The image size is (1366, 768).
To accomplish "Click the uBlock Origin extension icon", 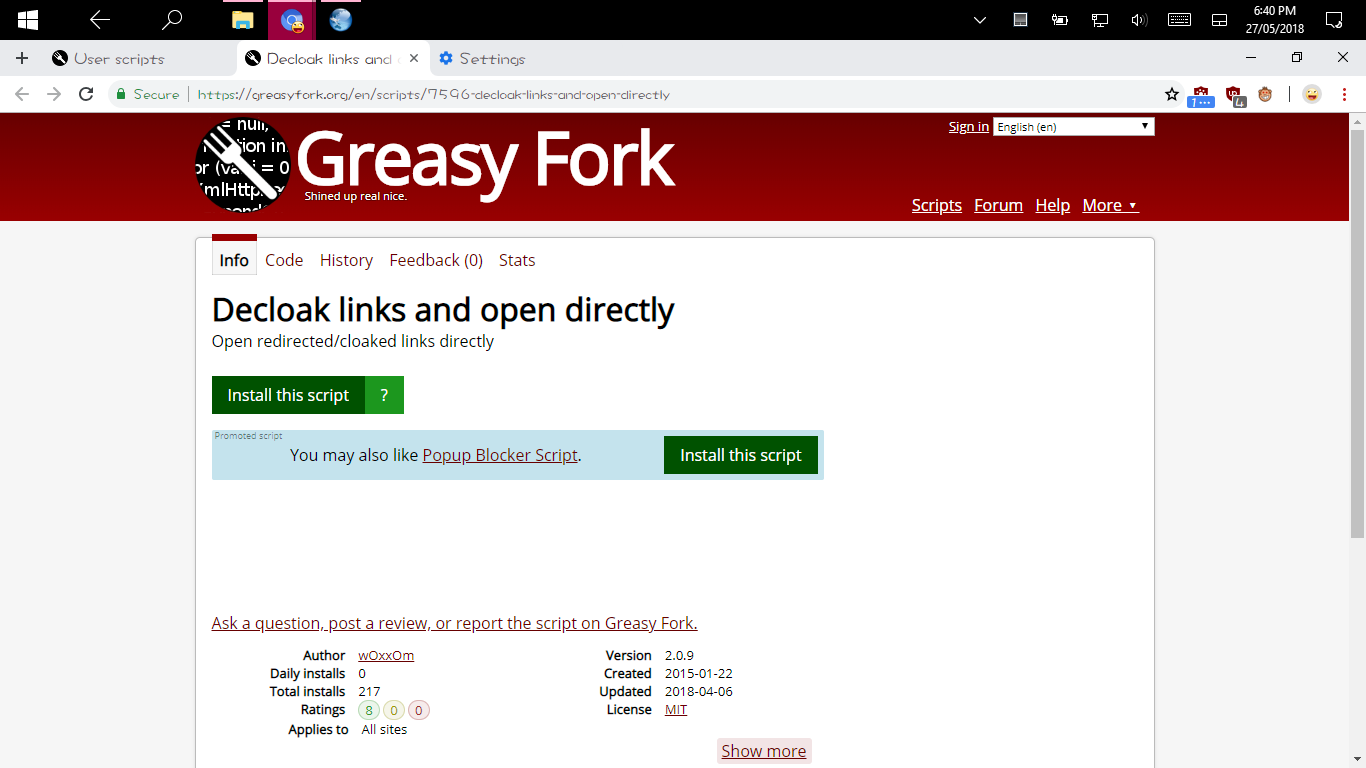I will pos(1235,92).
